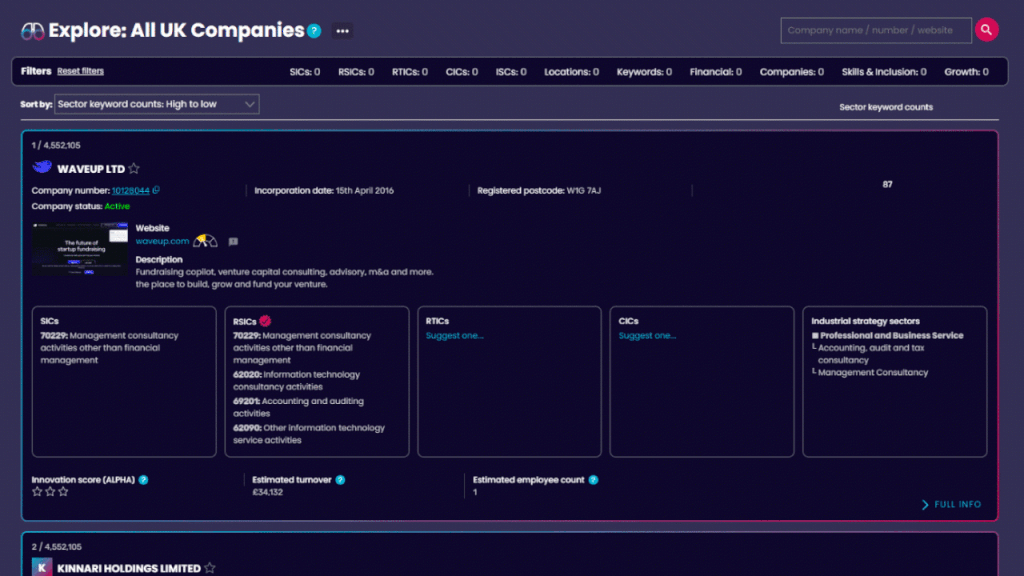The image size is (1024, 576).
Task: Open the Skills & Inclusion filter
Action: (885, 72)
